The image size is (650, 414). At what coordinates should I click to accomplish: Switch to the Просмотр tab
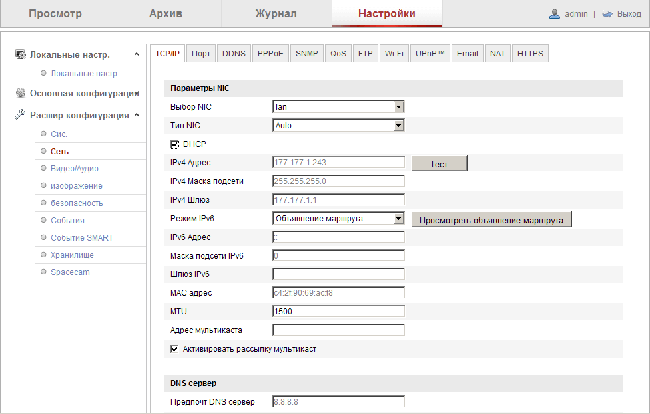point(55,13)
